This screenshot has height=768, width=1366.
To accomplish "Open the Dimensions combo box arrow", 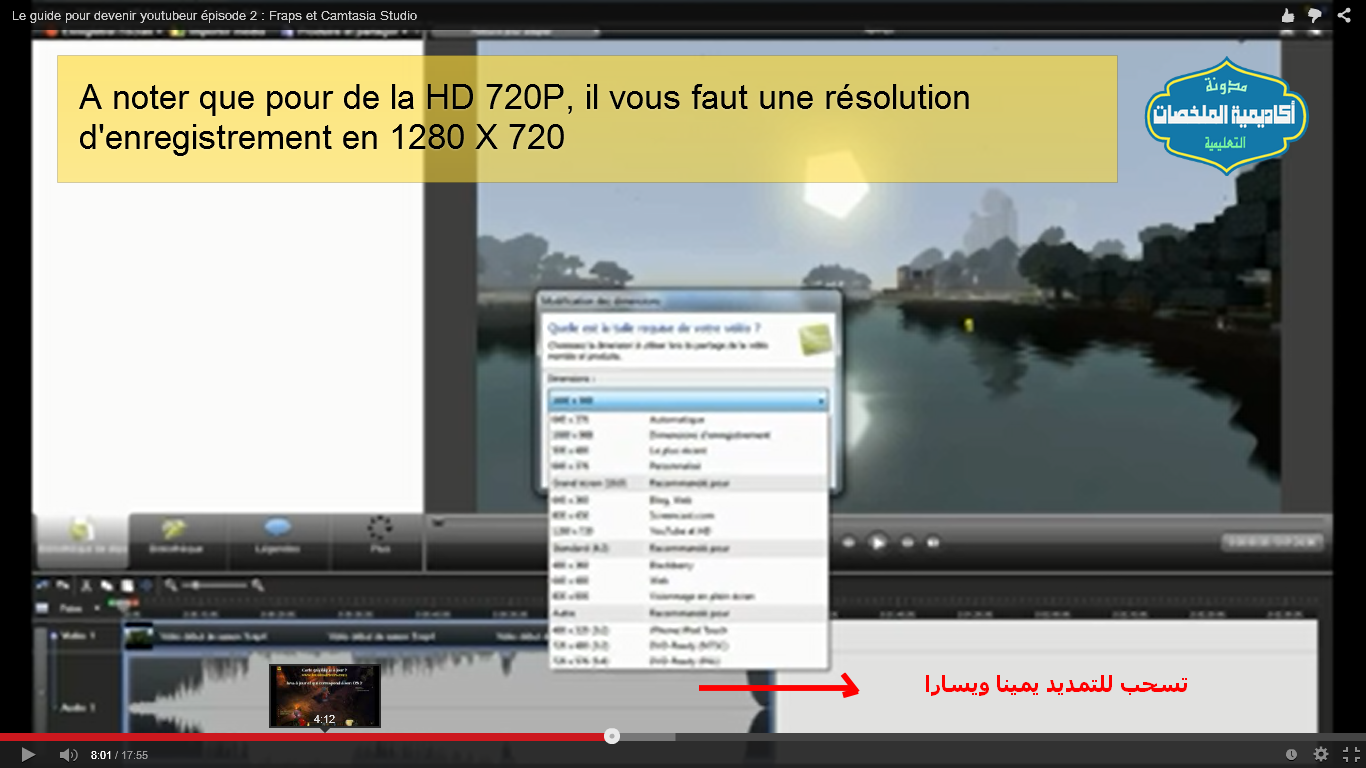I will click(821, 400).
